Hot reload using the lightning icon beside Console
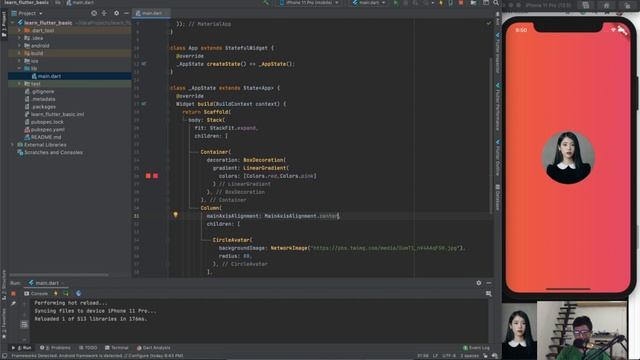Image resolution: width=640 pixels, height=360 pixels. pyautogui.click(x=56, y=293)
